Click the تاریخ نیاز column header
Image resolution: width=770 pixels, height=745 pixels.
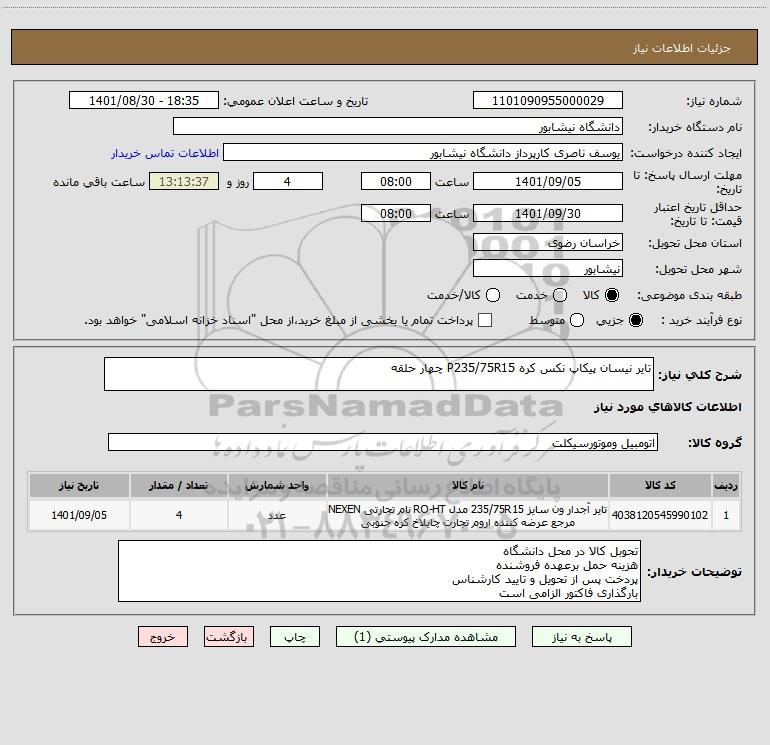coord(79,485)
